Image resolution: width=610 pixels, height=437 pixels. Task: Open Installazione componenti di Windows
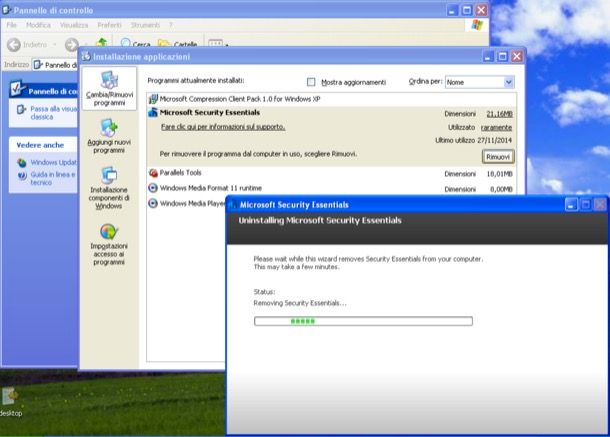108,176
